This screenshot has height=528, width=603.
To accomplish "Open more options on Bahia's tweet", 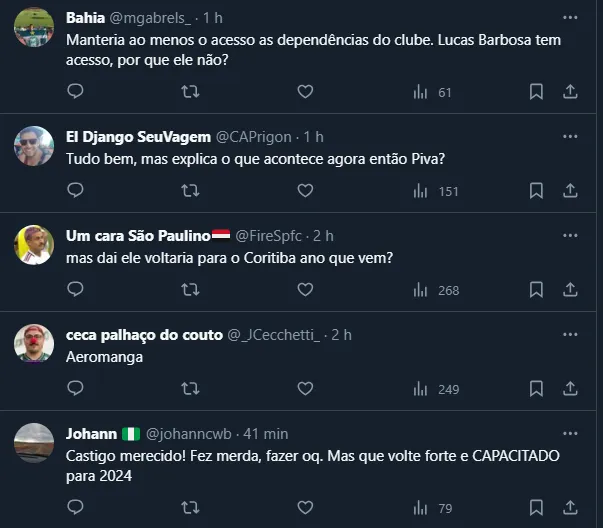I will pyautogui.click(x=570, y=18).
